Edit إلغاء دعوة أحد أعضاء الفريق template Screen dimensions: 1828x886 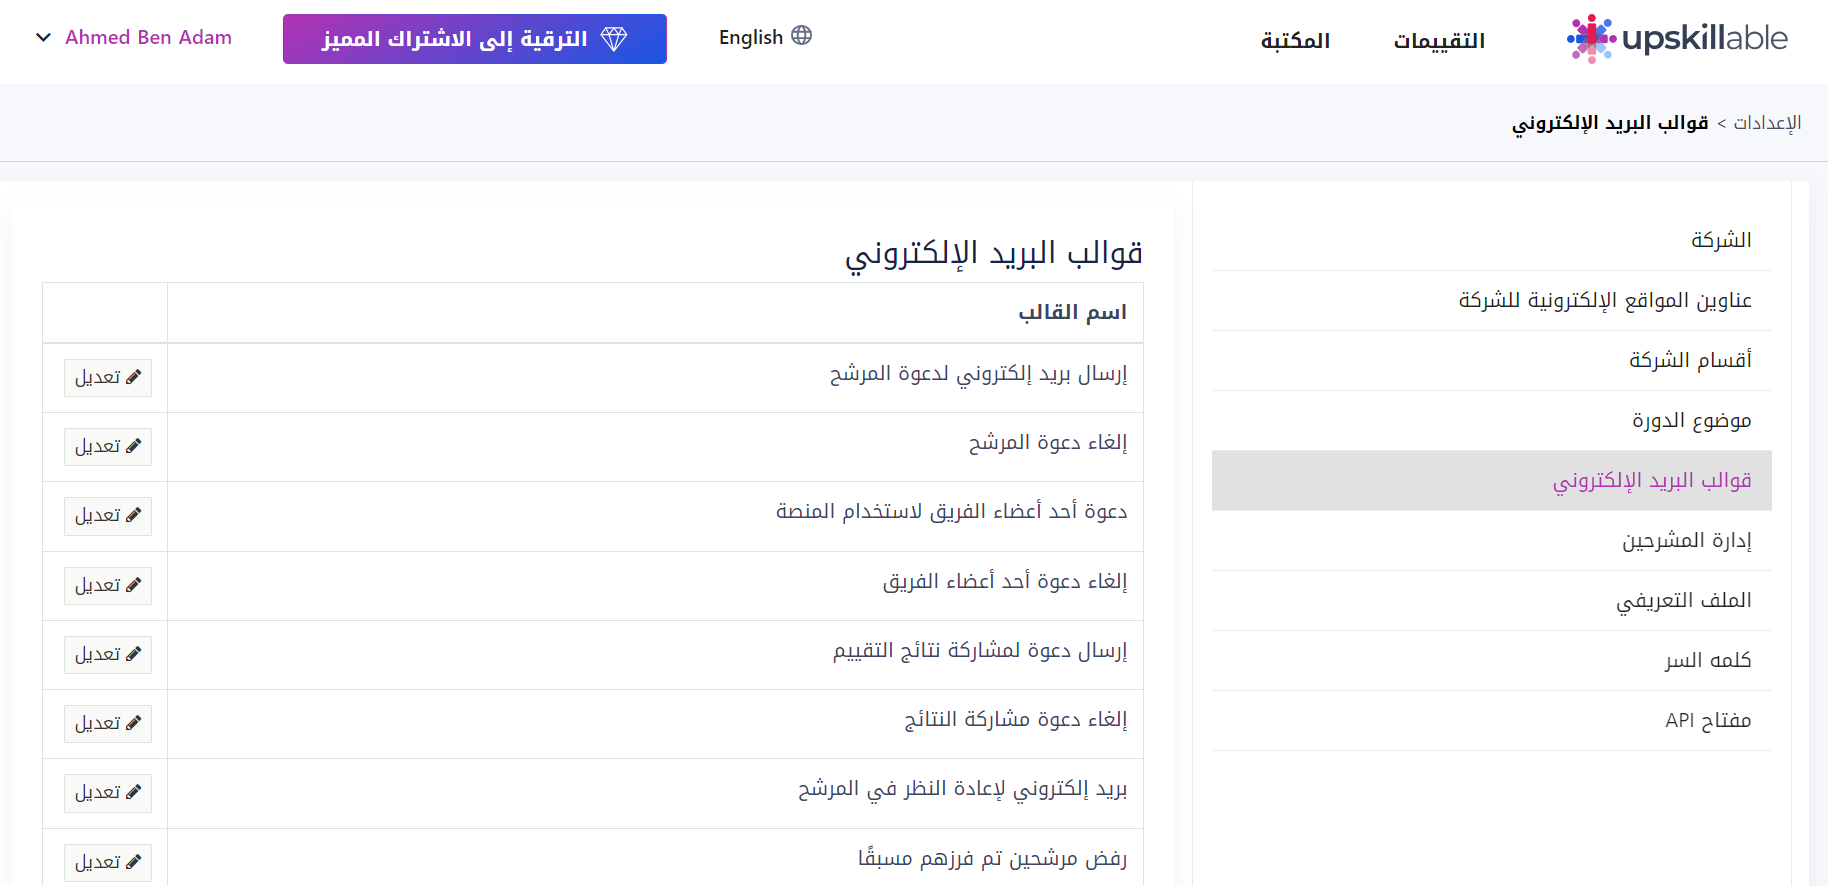108,586
